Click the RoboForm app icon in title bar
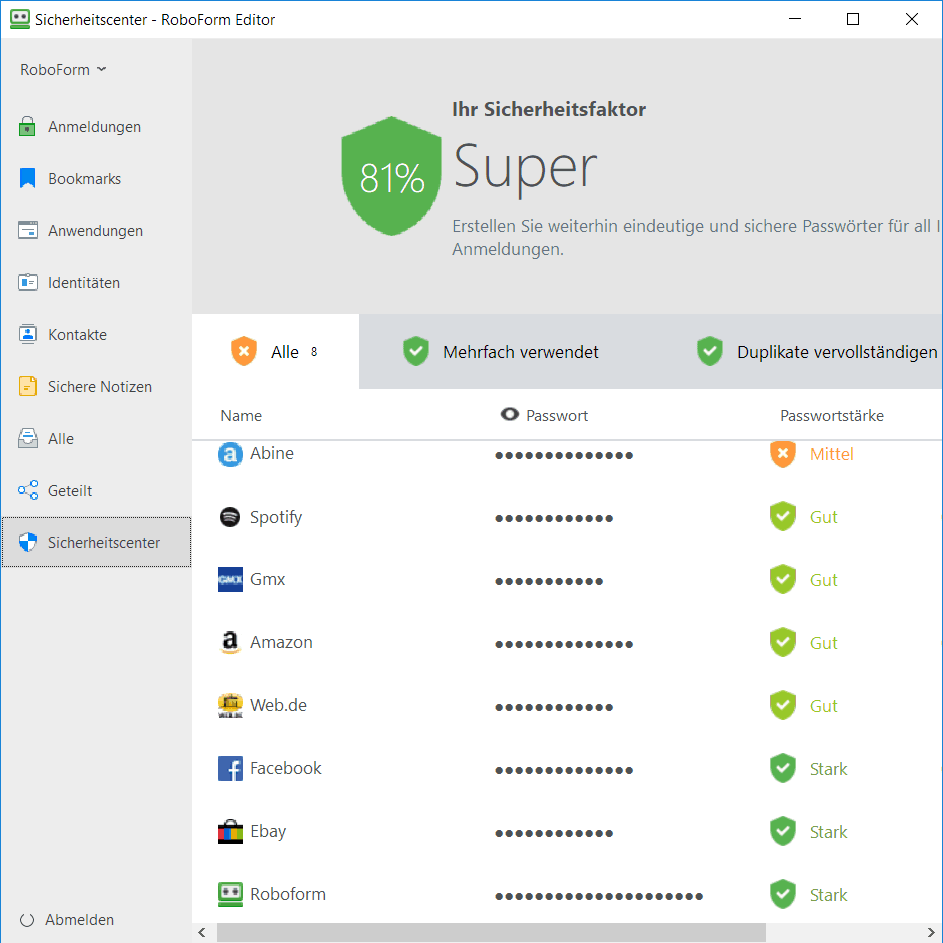Viewport: 943px width, 943px height. 20,19
